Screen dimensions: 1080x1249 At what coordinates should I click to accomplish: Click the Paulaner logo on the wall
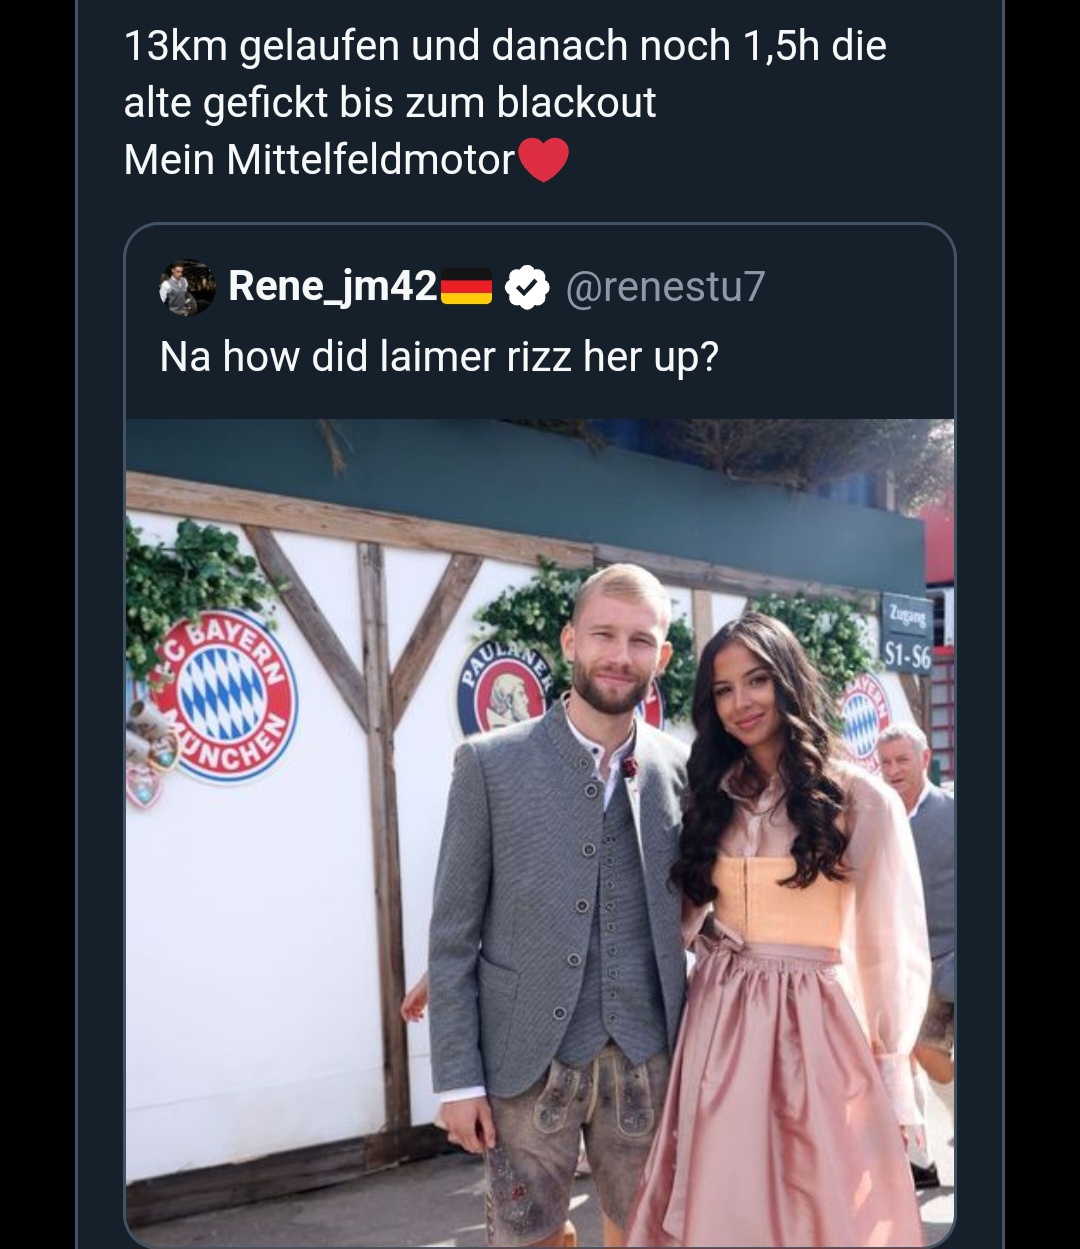click(503, 687)
